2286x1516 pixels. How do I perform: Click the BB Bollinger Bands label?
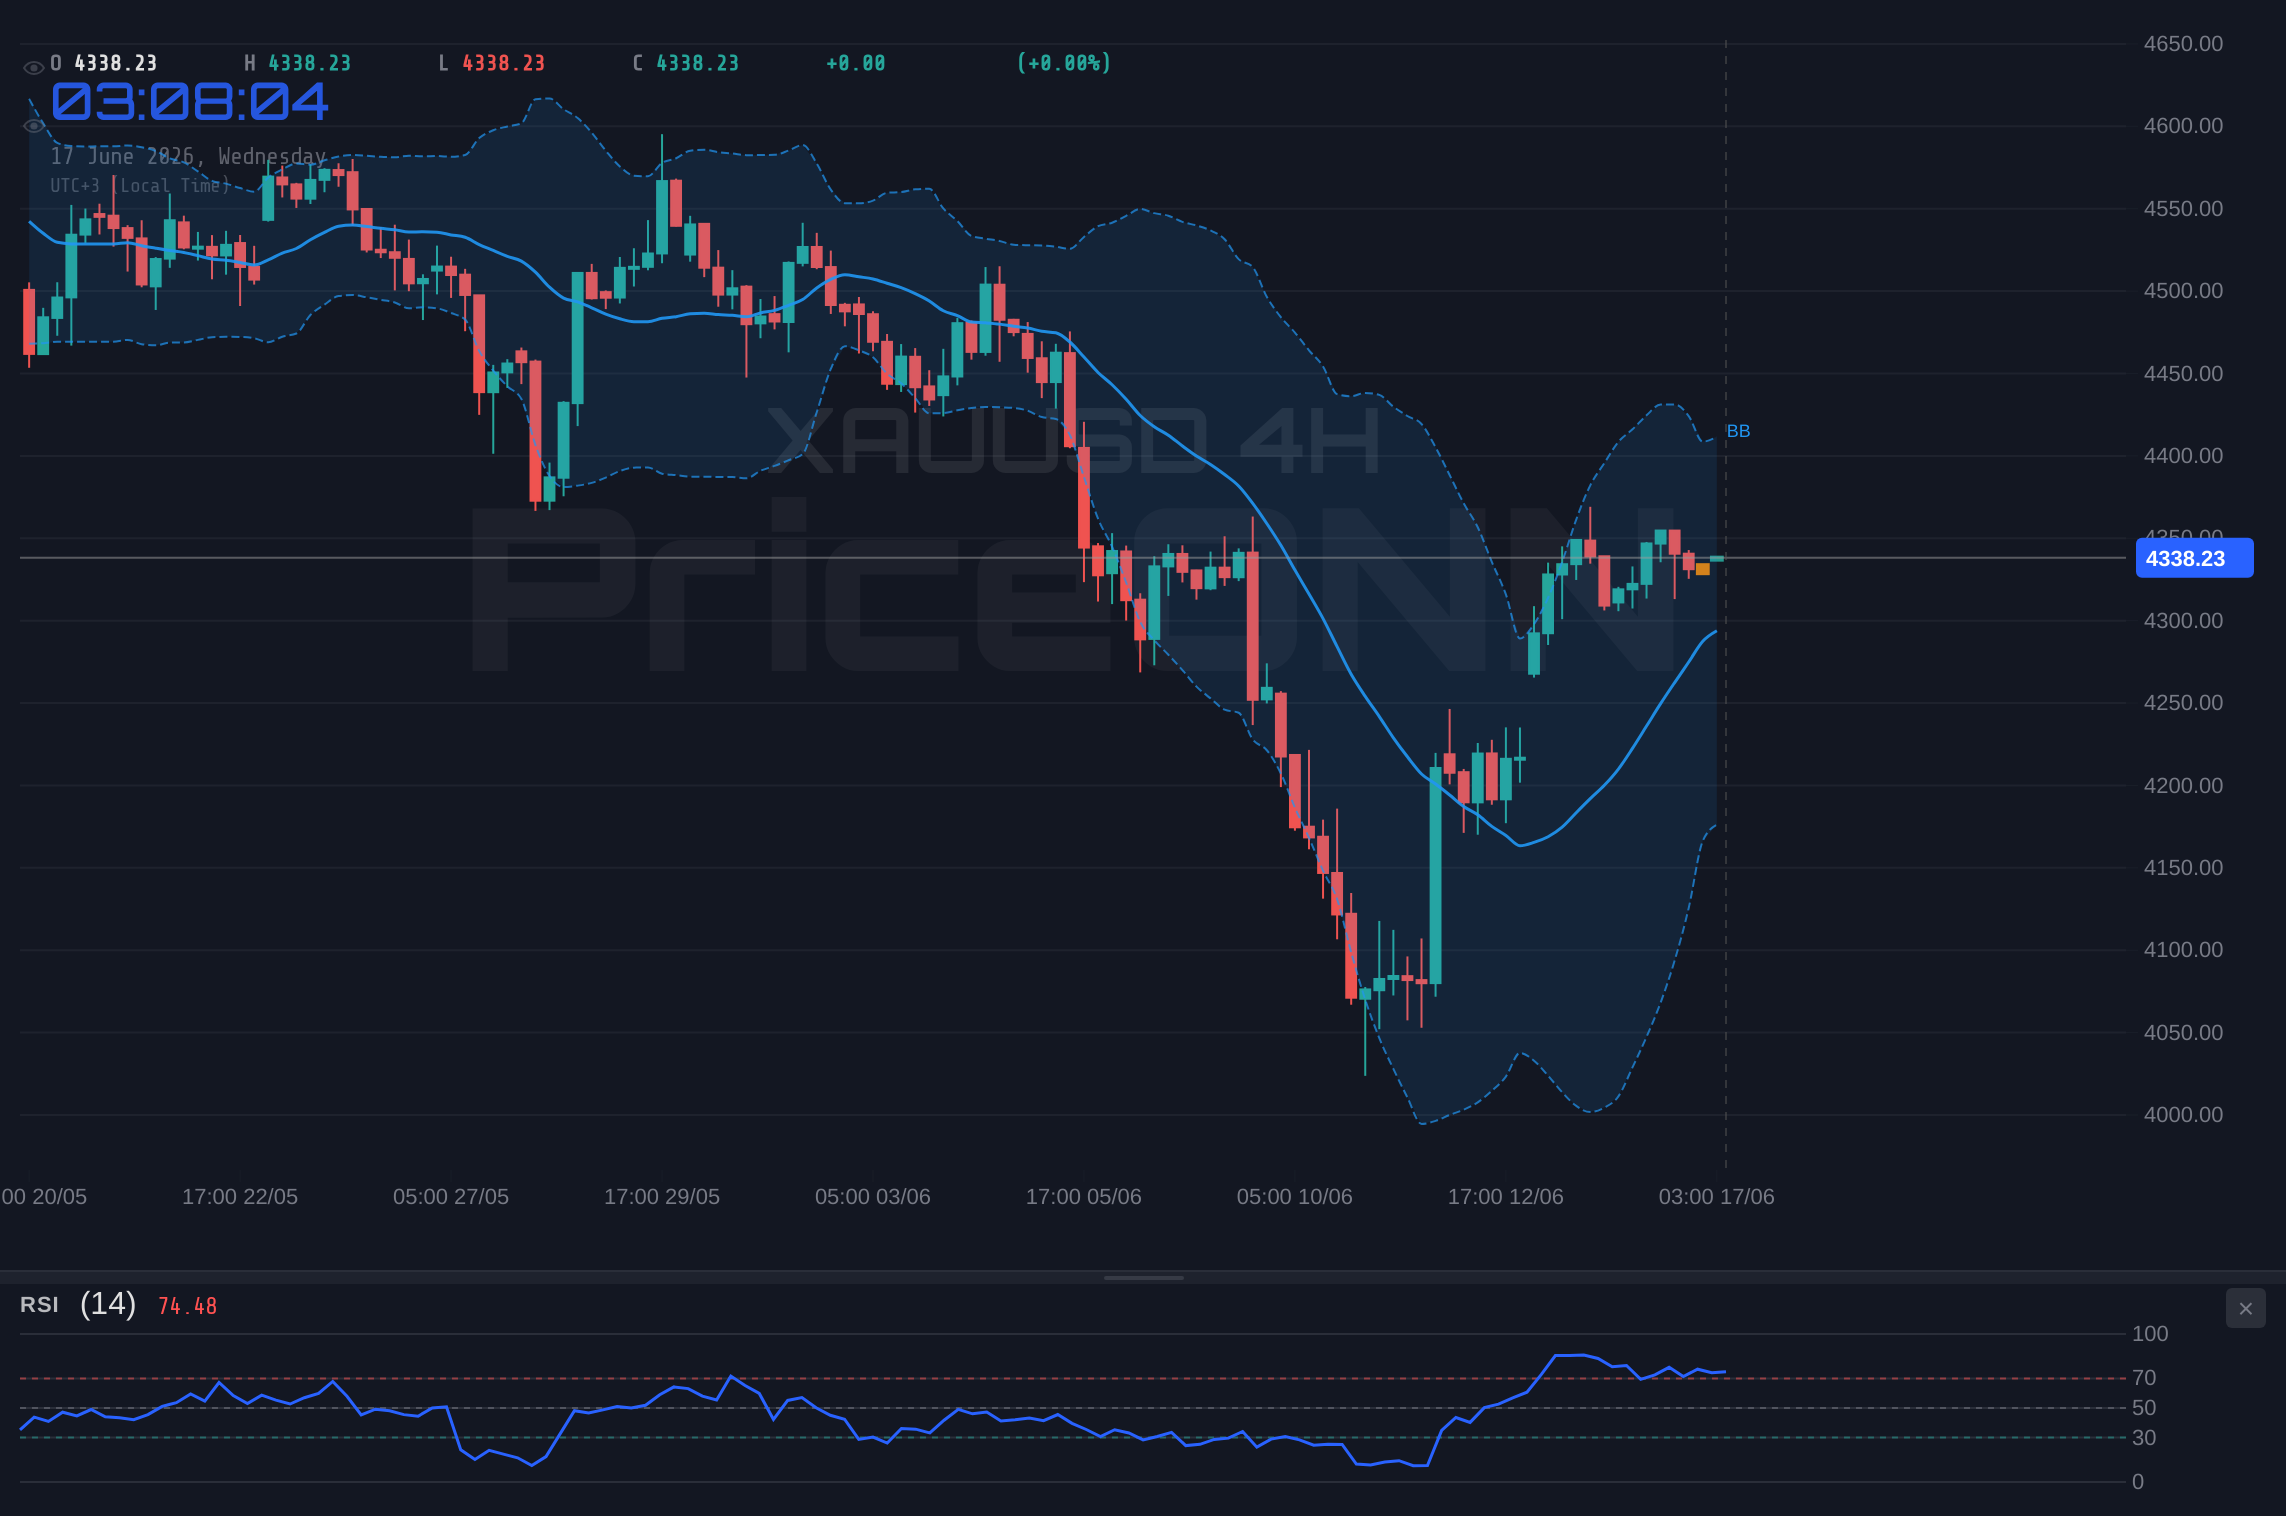(1738, 431)
